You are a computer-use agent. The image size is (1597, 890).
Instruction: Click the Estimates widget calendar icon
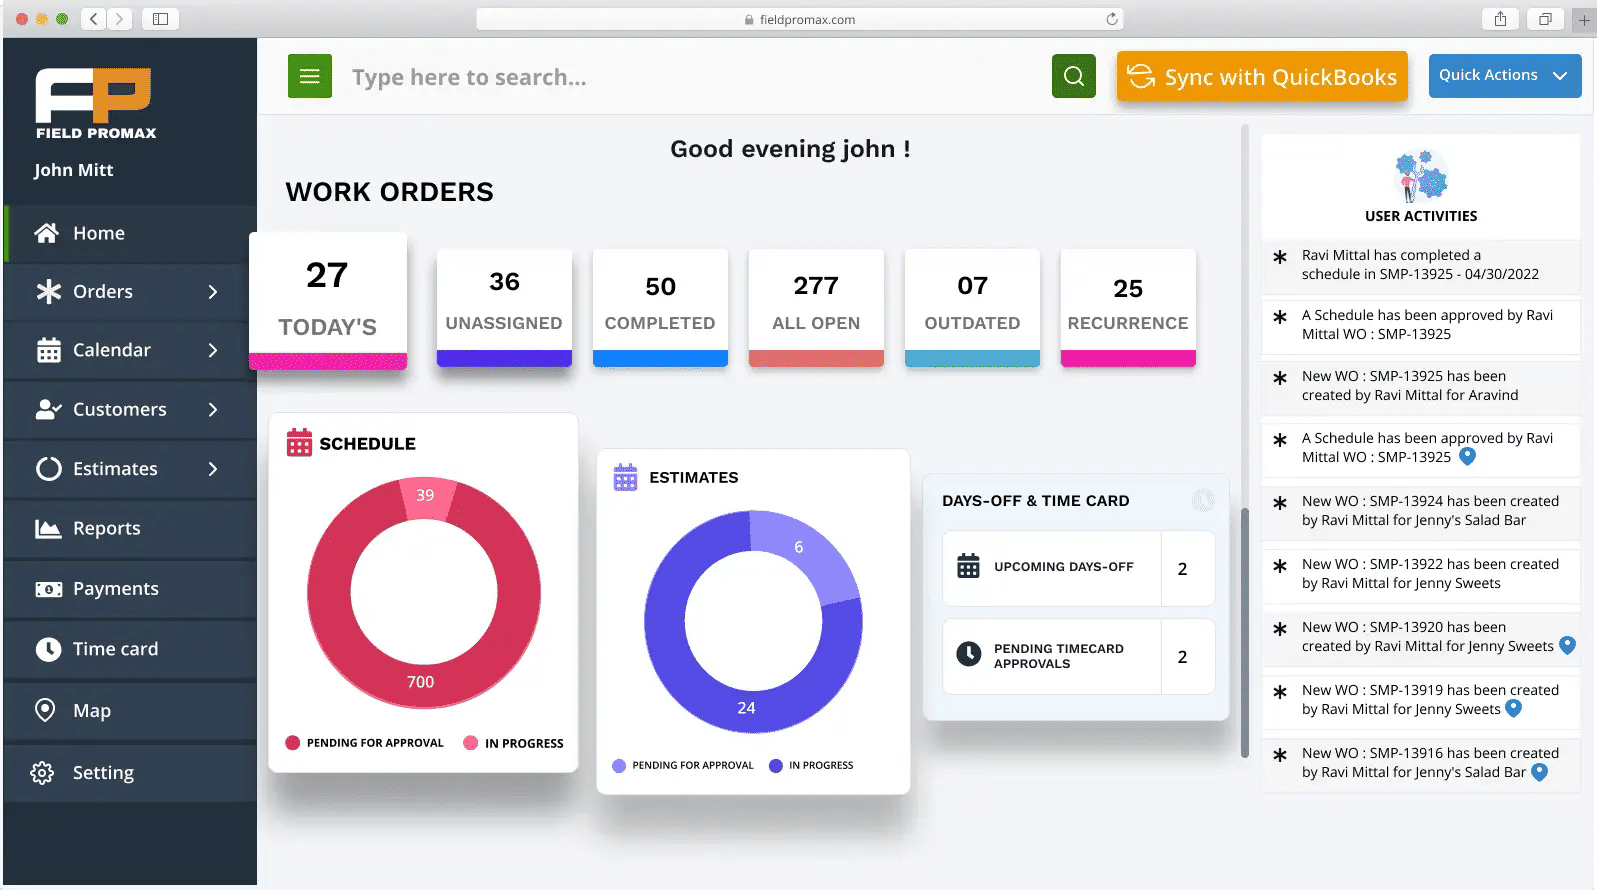625,477
